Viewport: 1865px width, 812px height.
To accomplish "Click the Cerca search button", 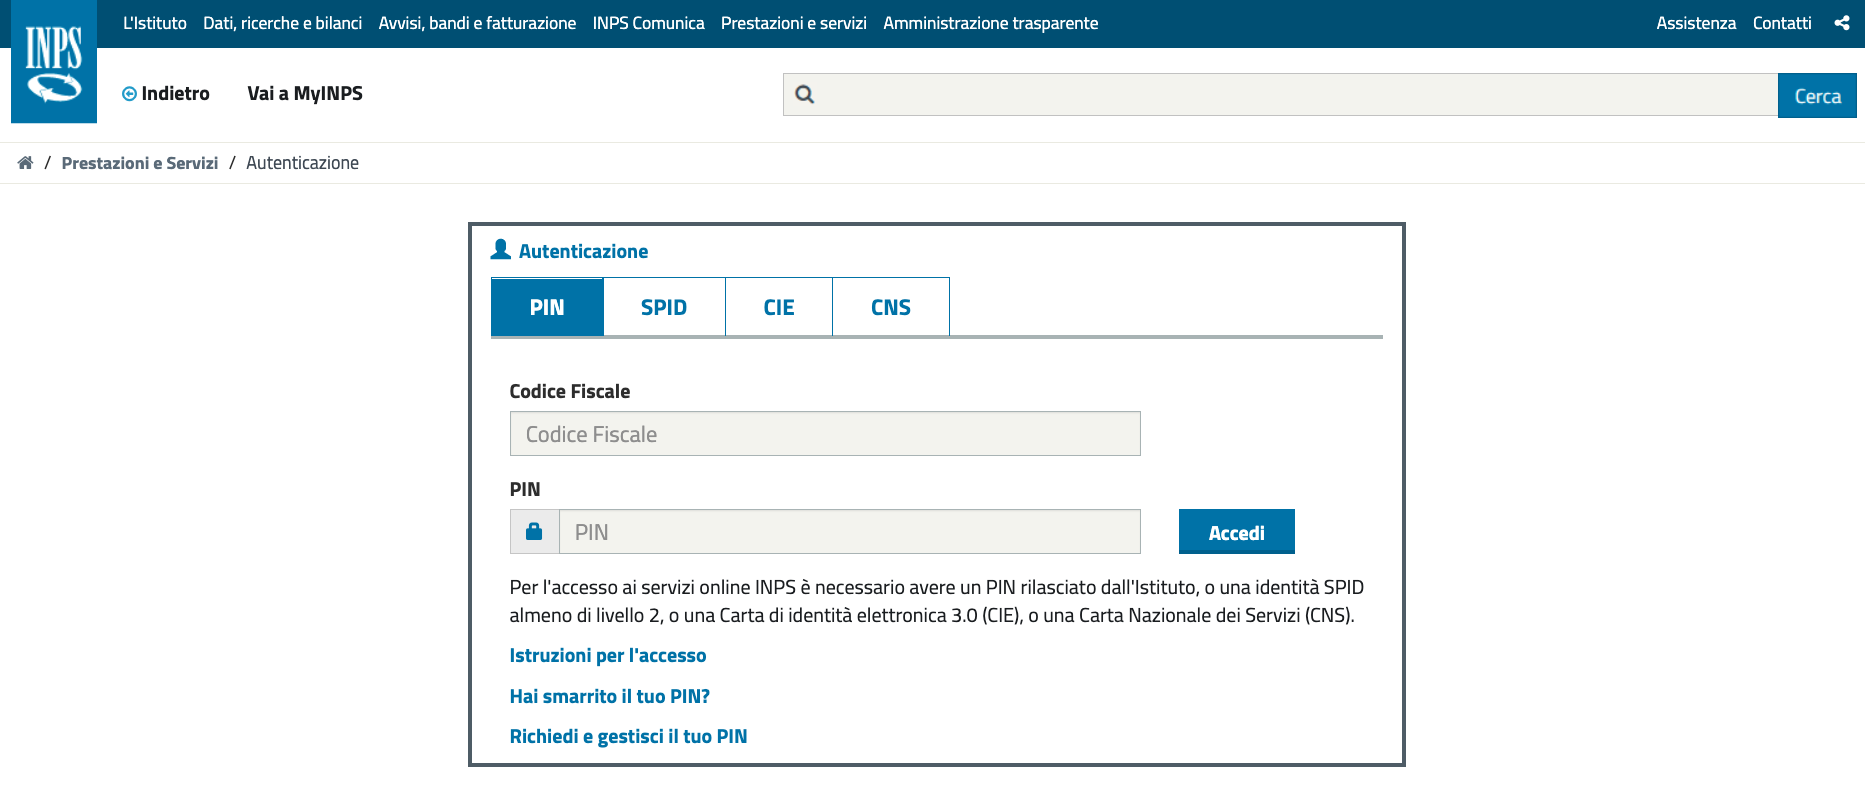I will point(1817,96).
